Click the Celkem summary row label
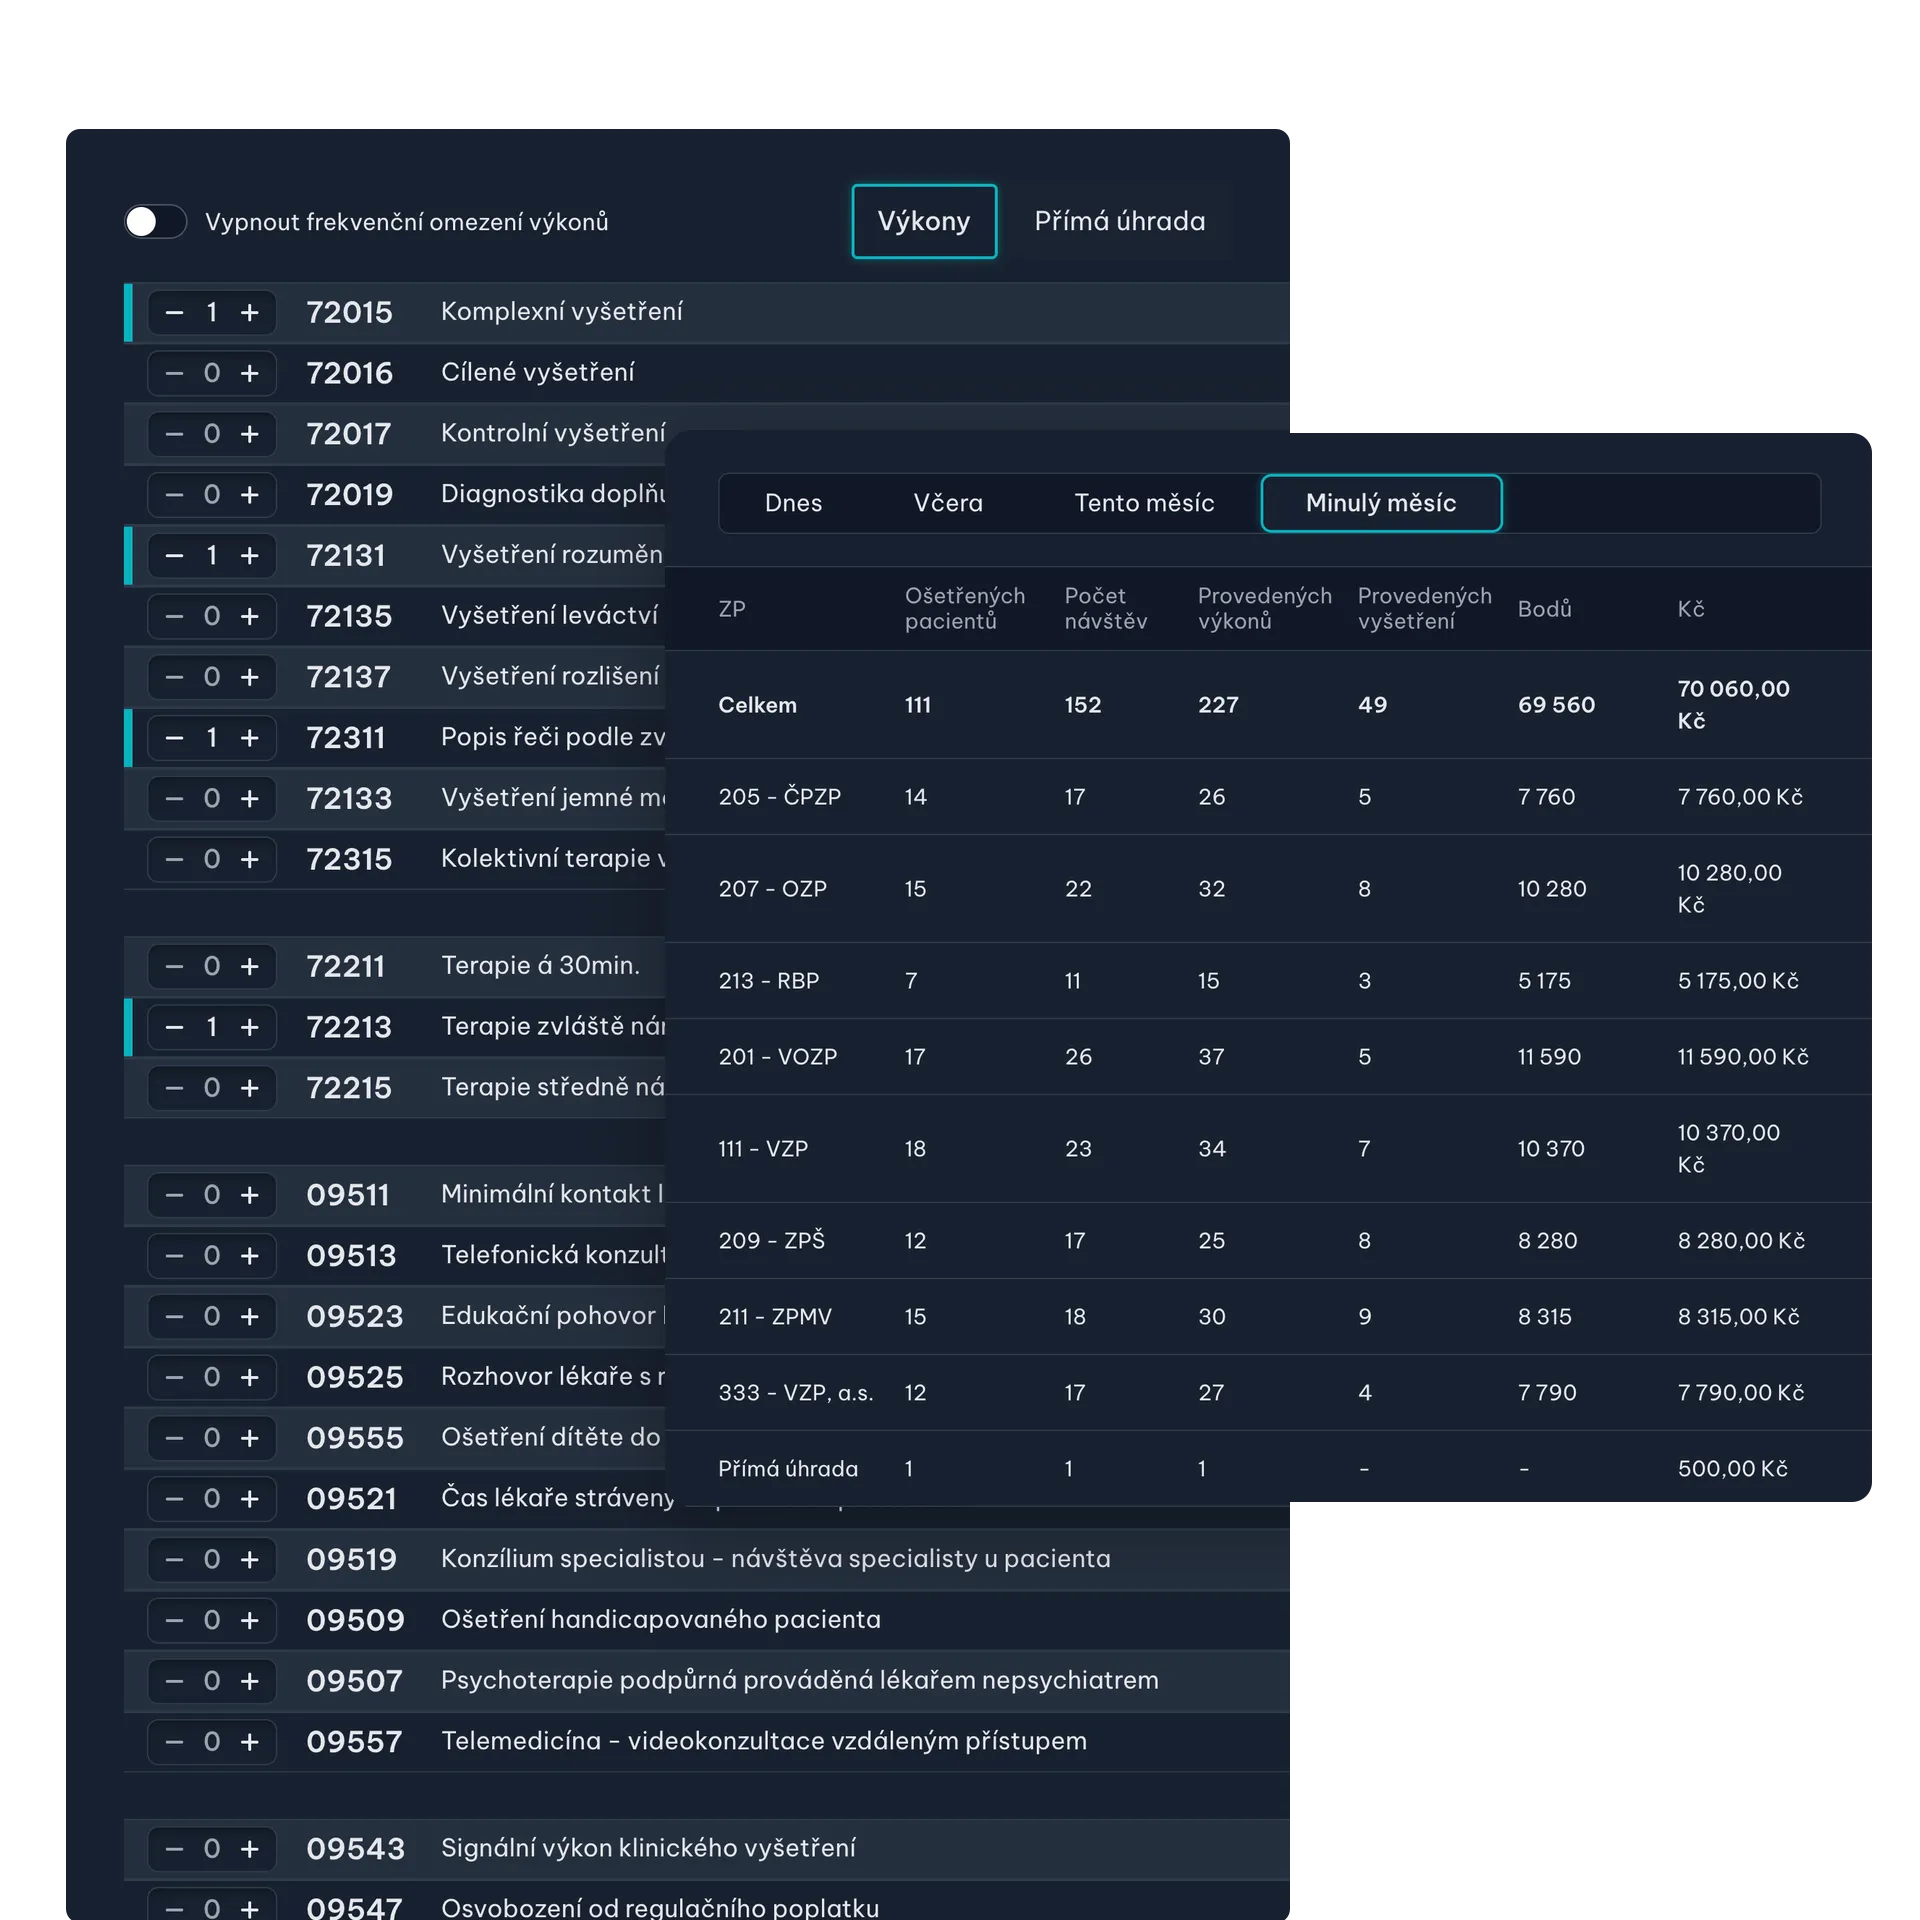 (x=757, y=705)
